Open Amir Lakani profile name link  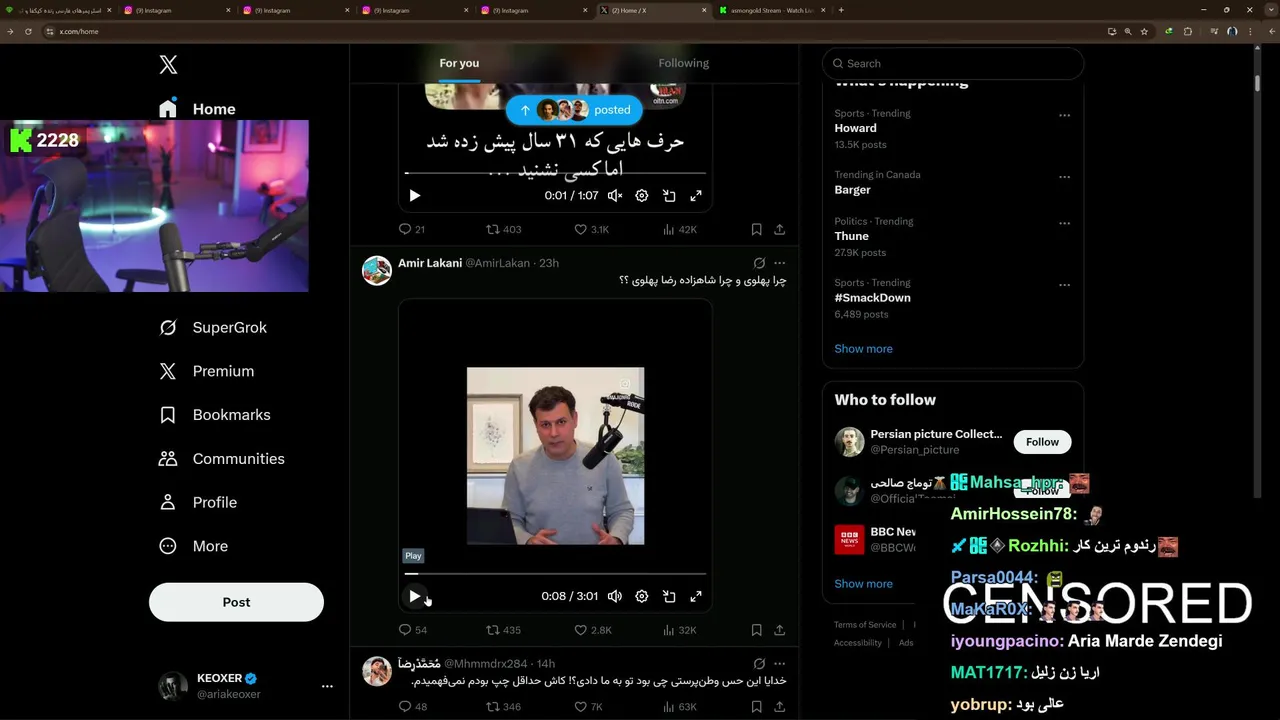430,263
